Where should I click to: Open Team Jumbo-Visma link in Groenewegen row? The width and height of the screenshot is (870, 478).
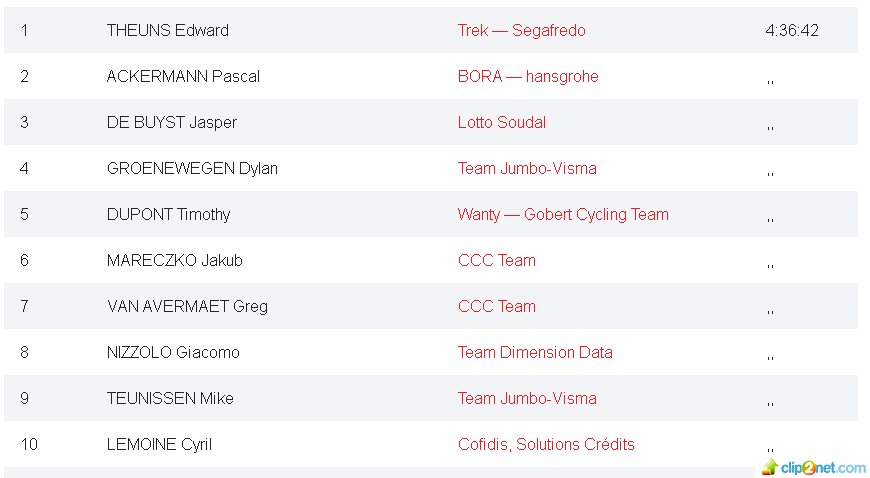527,169
